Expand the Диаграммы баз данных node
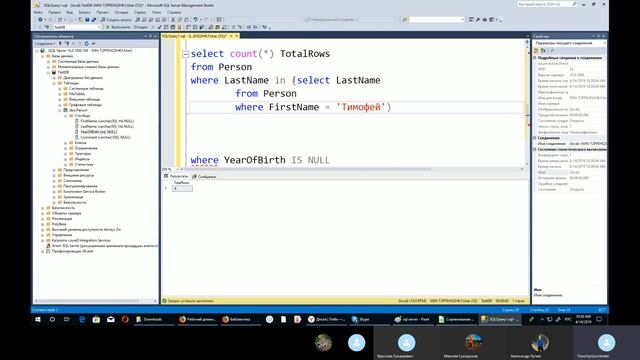This screenshot has width=640, height=360. (54, 78)
